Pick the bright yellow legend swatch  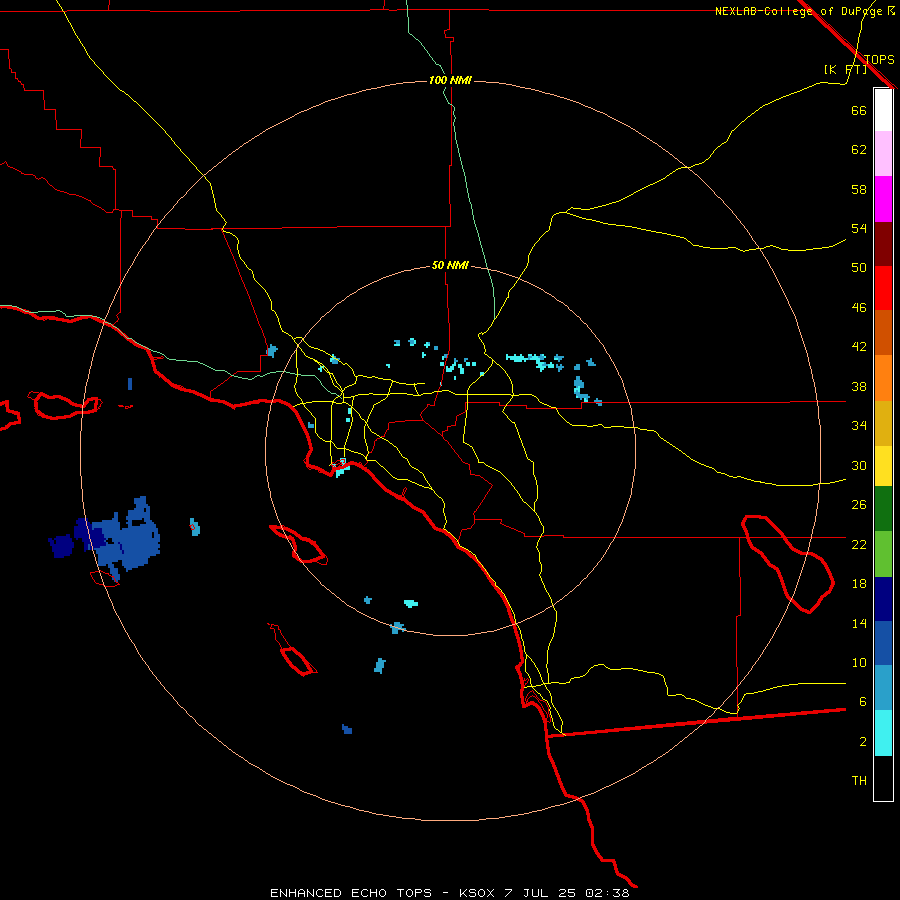click(883, 466)
